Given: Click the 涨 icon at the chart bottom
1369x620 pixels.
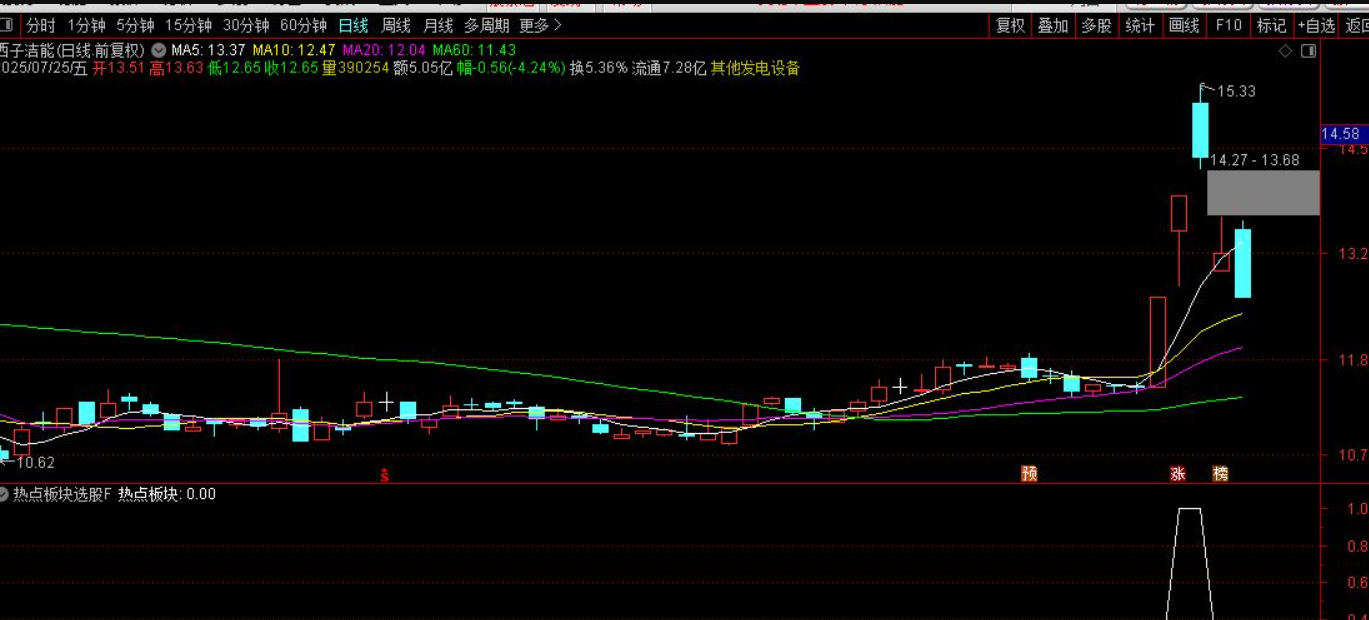Looking at the screenshot, I should (1177, 471).
